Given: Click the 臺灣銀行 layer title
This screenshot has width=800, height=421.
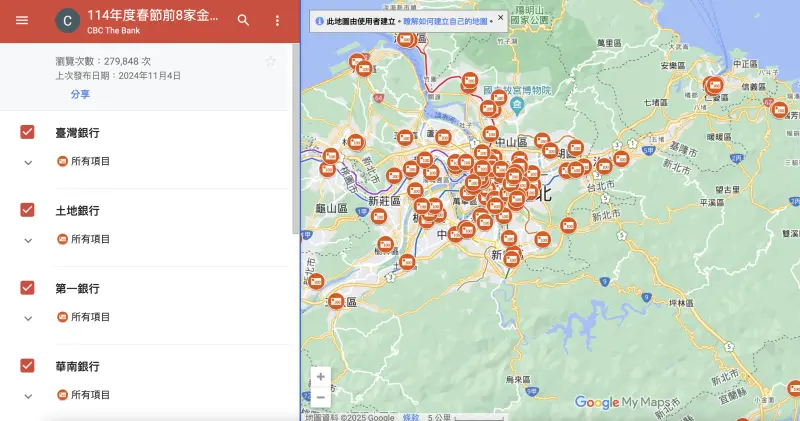Looking at the screenshot, I should (x=78, y=133).
